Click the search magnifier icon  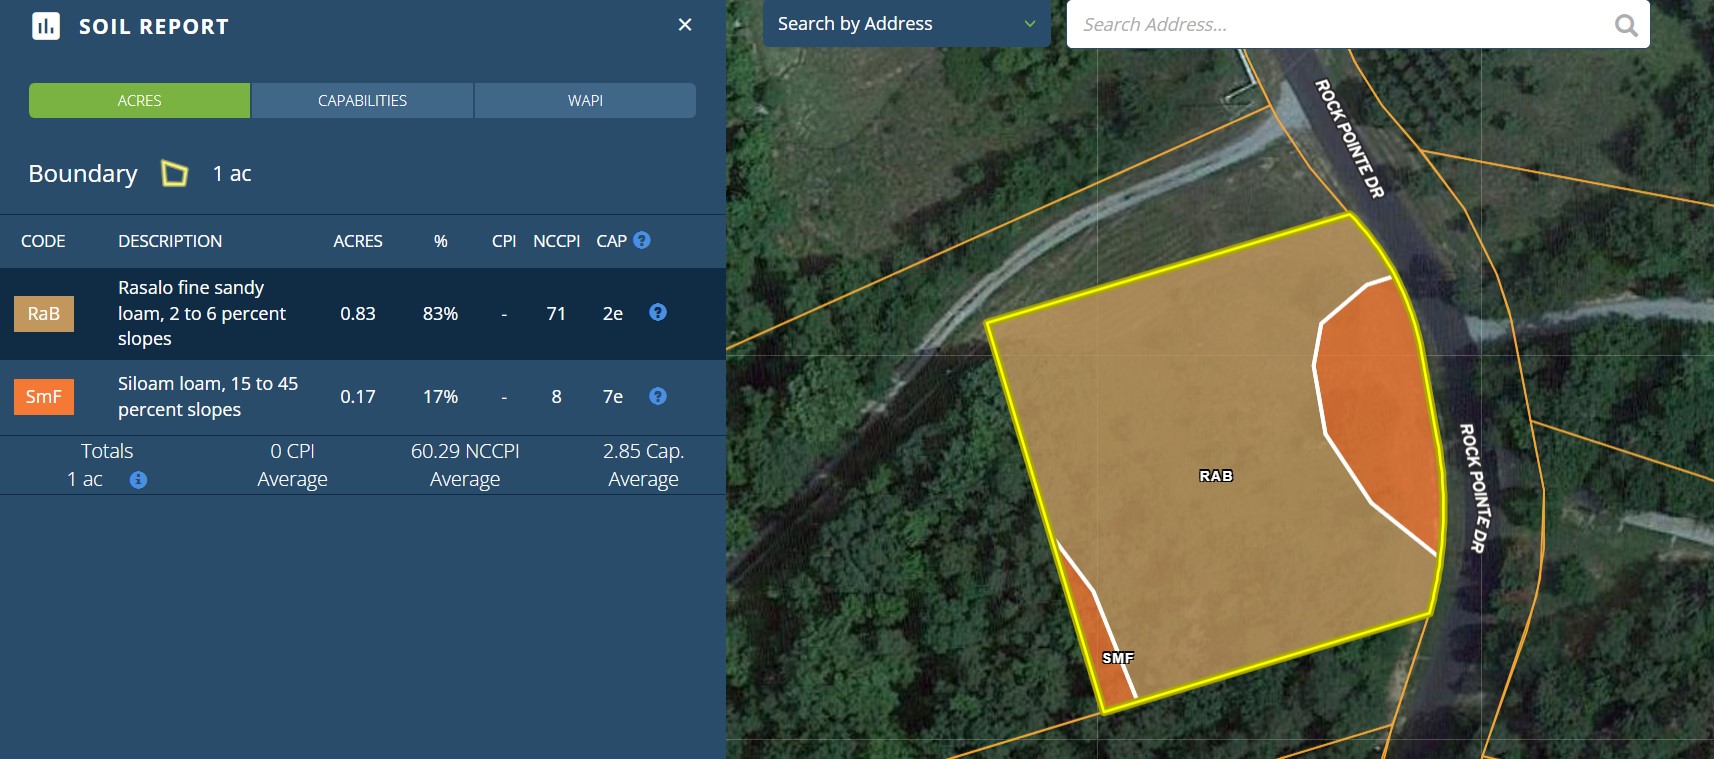(x=1626, y=25)
